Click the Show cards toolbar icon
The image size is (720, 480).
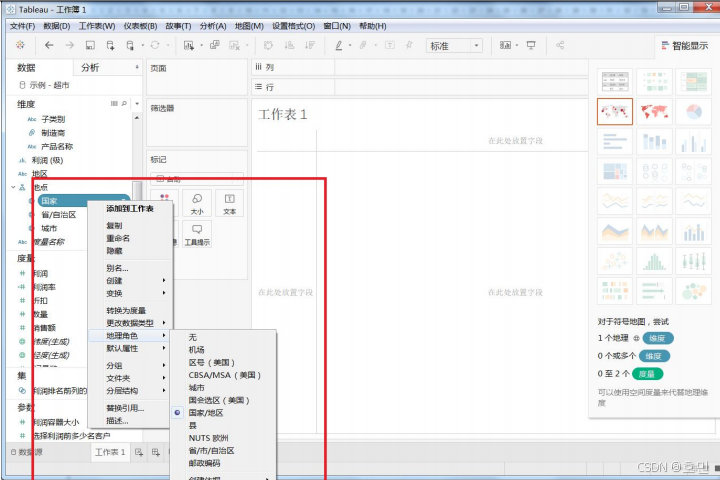pyautogui.click(x=505, y=45)
